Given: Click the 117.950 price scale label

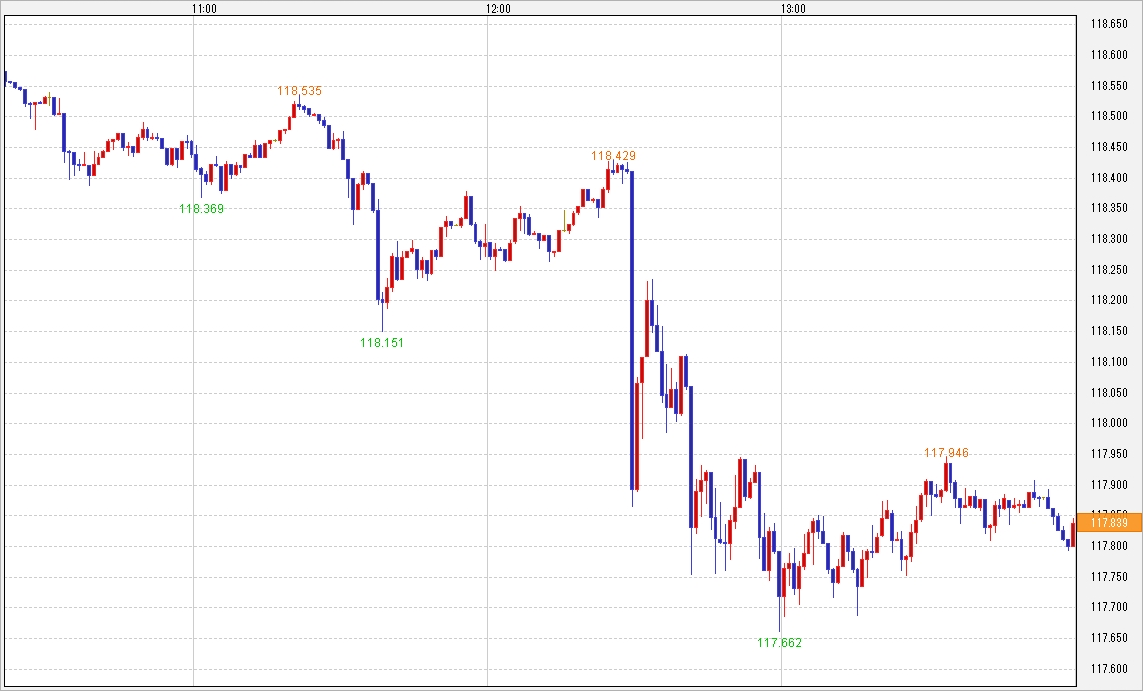Looking at the screenshot, I should pyautogui.click(x=1110, y=454).
